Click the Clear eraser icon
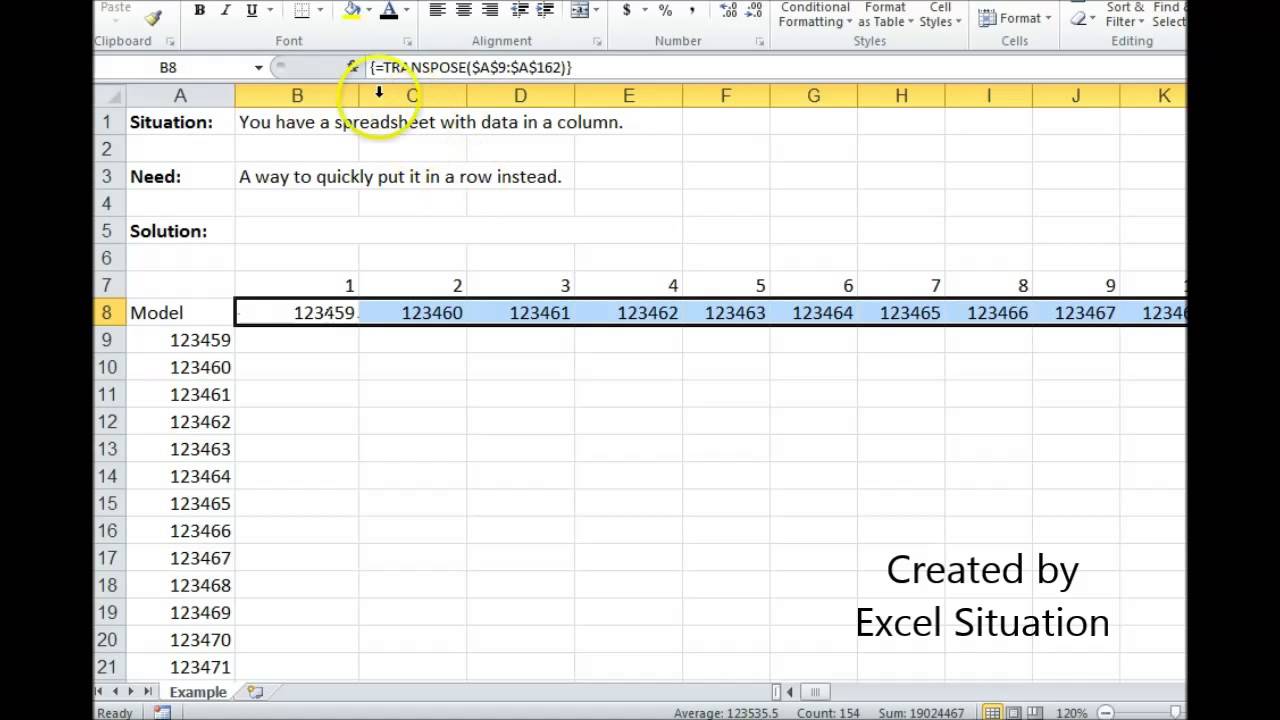The height and width of the screenshot is (720, 1280). pos(1079,19)
